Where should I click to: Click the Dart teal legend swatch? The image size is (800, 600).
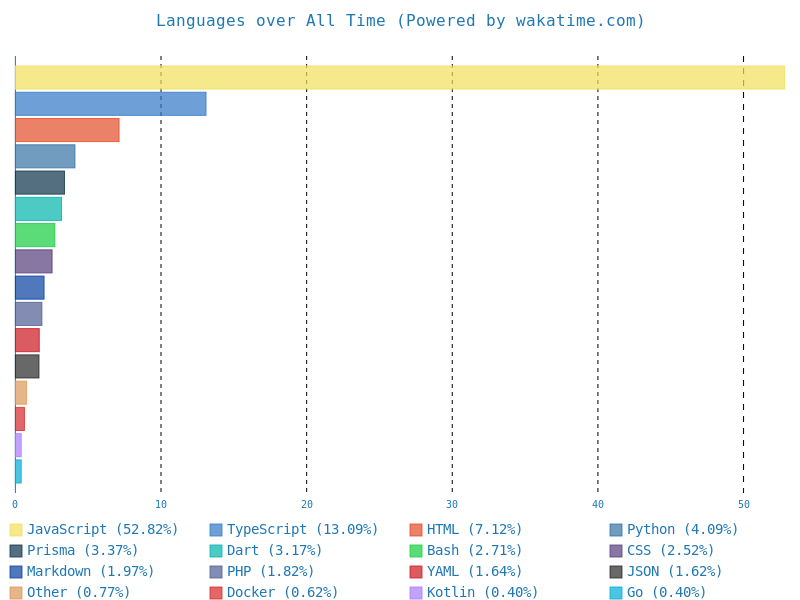click(216, 551)
